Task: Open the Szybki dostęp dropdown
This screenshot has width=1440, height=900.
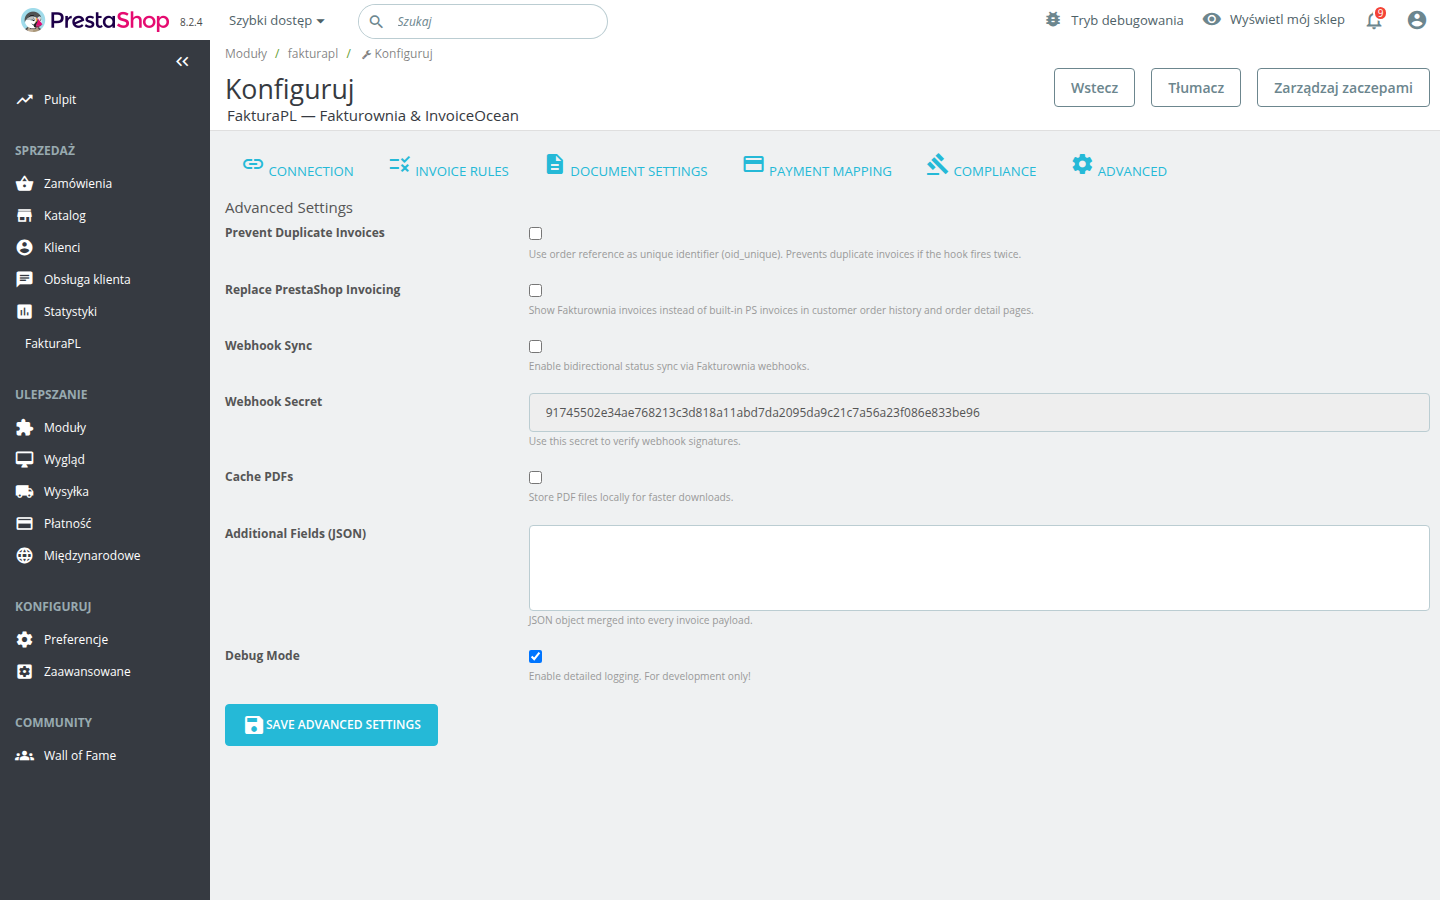Action: [x=276, y=21]
